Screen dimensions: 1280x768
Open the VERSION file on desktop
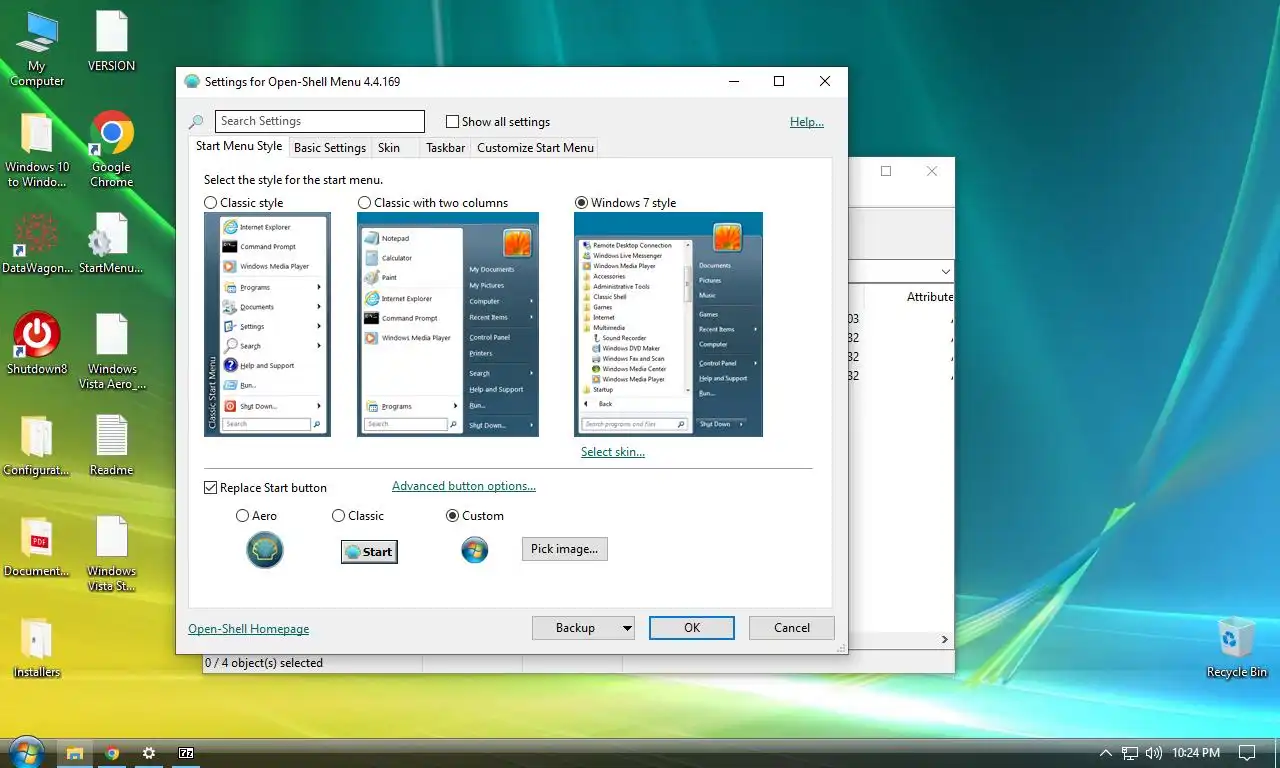112,42
